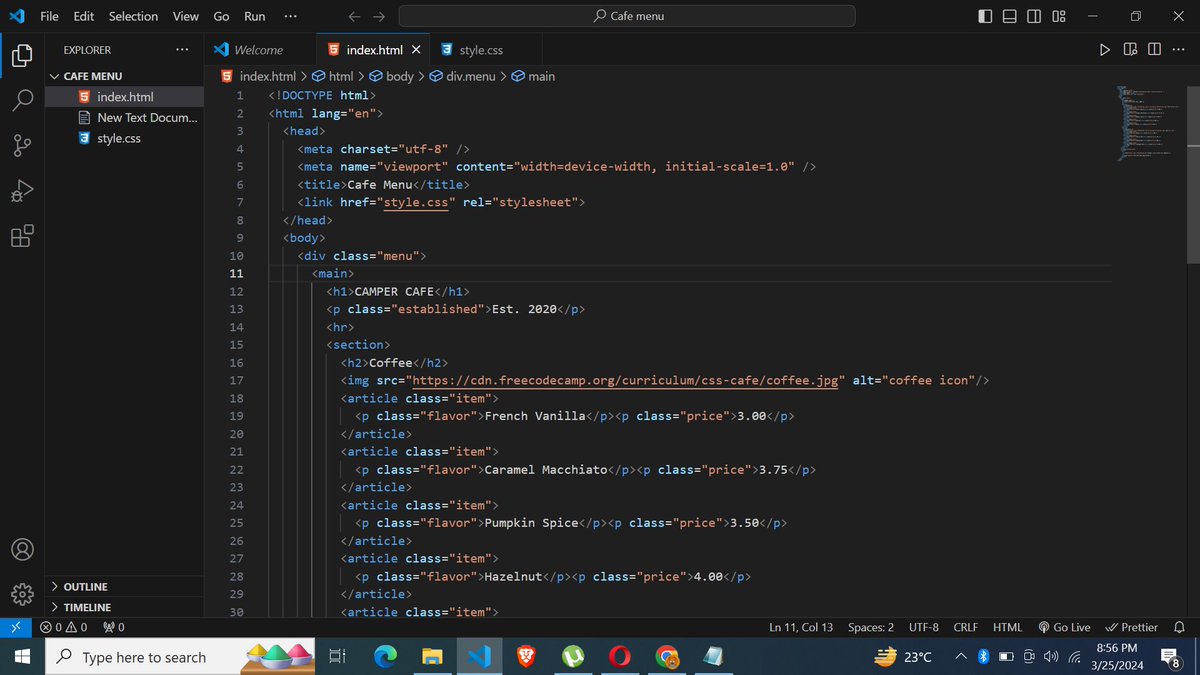The height and width of the screenshot is (675, 1200).
Task: Toggle the secondary side bar
Action: pyautogui.click(x=1034, y=16)
